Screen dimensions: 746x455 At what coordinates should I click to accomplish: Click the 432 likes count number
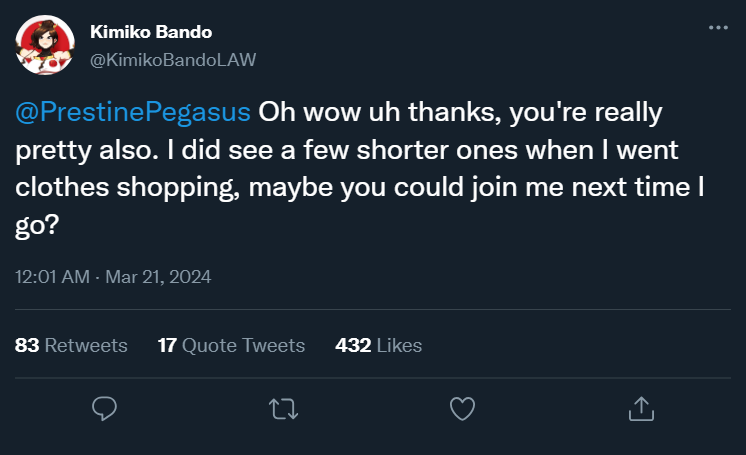coord(353,345)
